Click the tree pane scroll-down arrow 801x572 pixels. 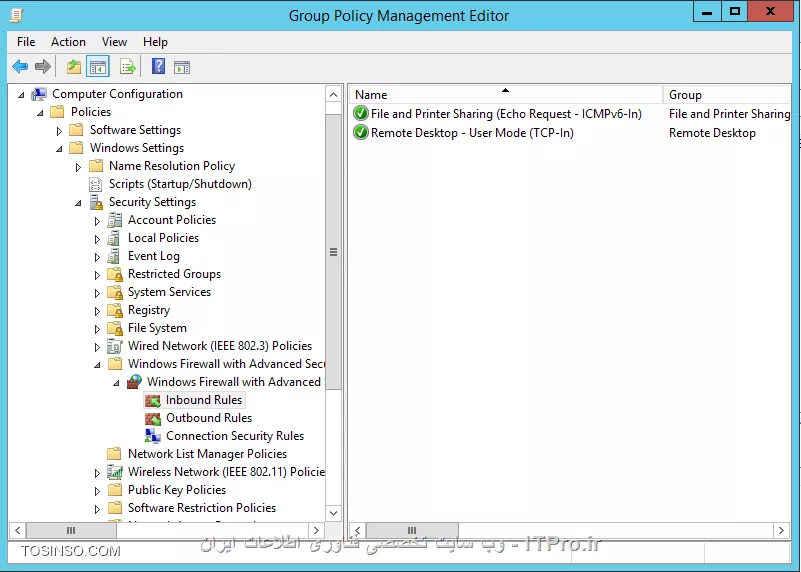point(333,513)
